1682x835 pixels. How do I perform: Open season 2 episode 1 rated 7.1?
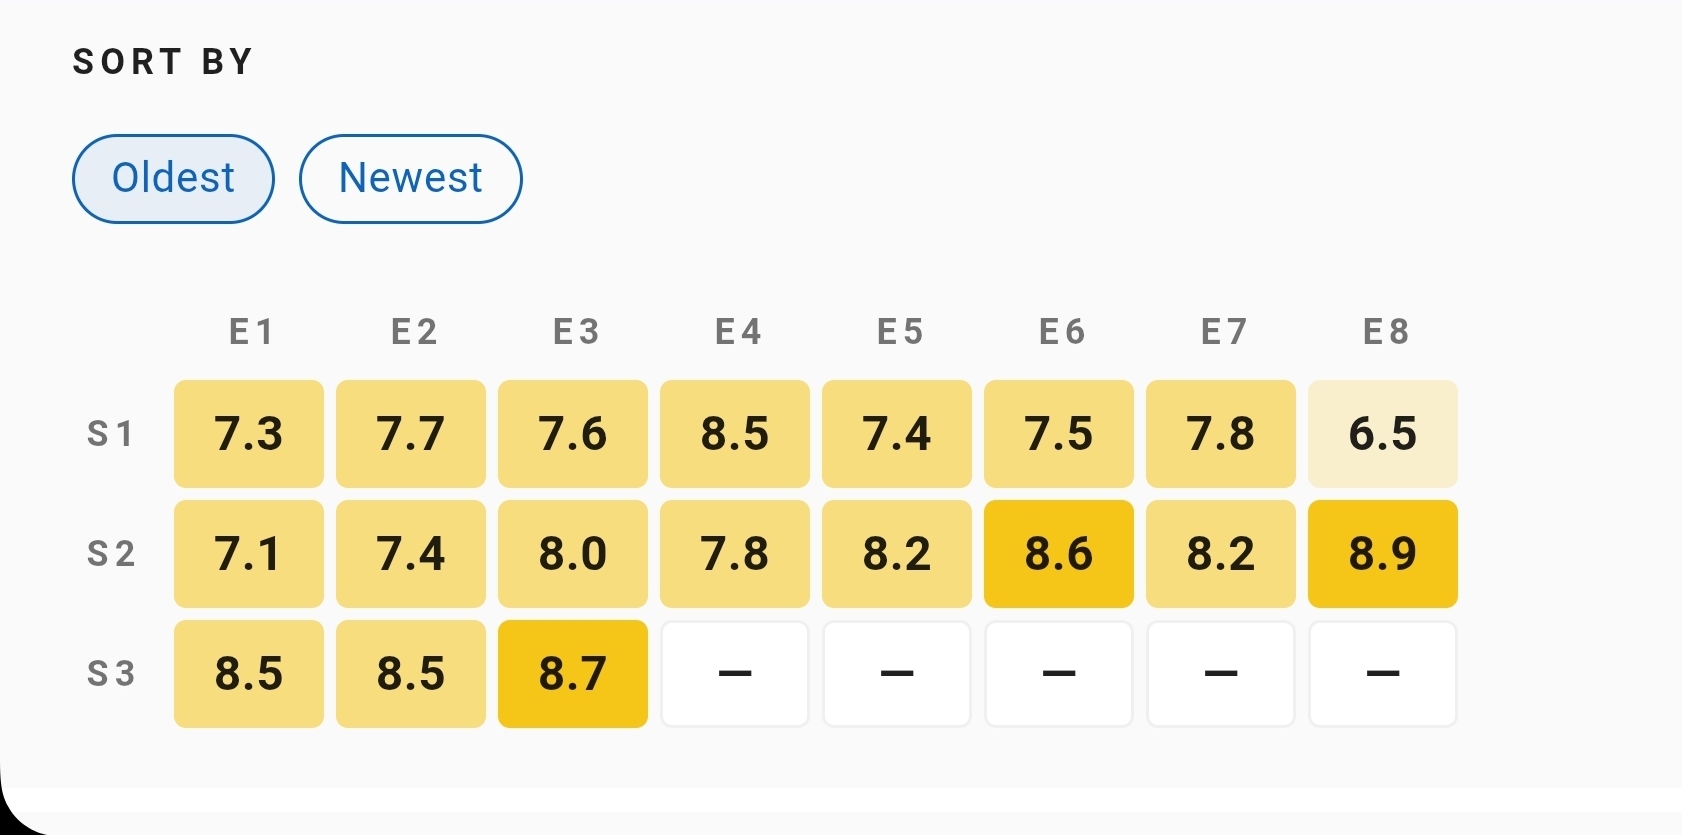pos(249,554)
